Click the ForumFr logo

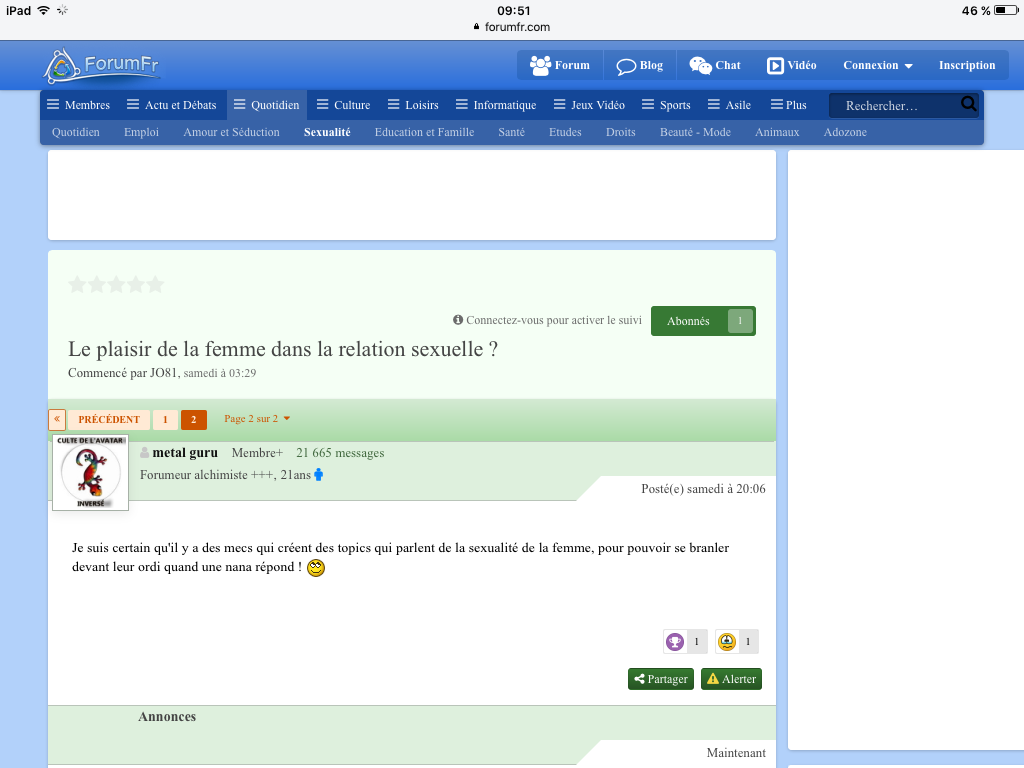pos(101,66)
